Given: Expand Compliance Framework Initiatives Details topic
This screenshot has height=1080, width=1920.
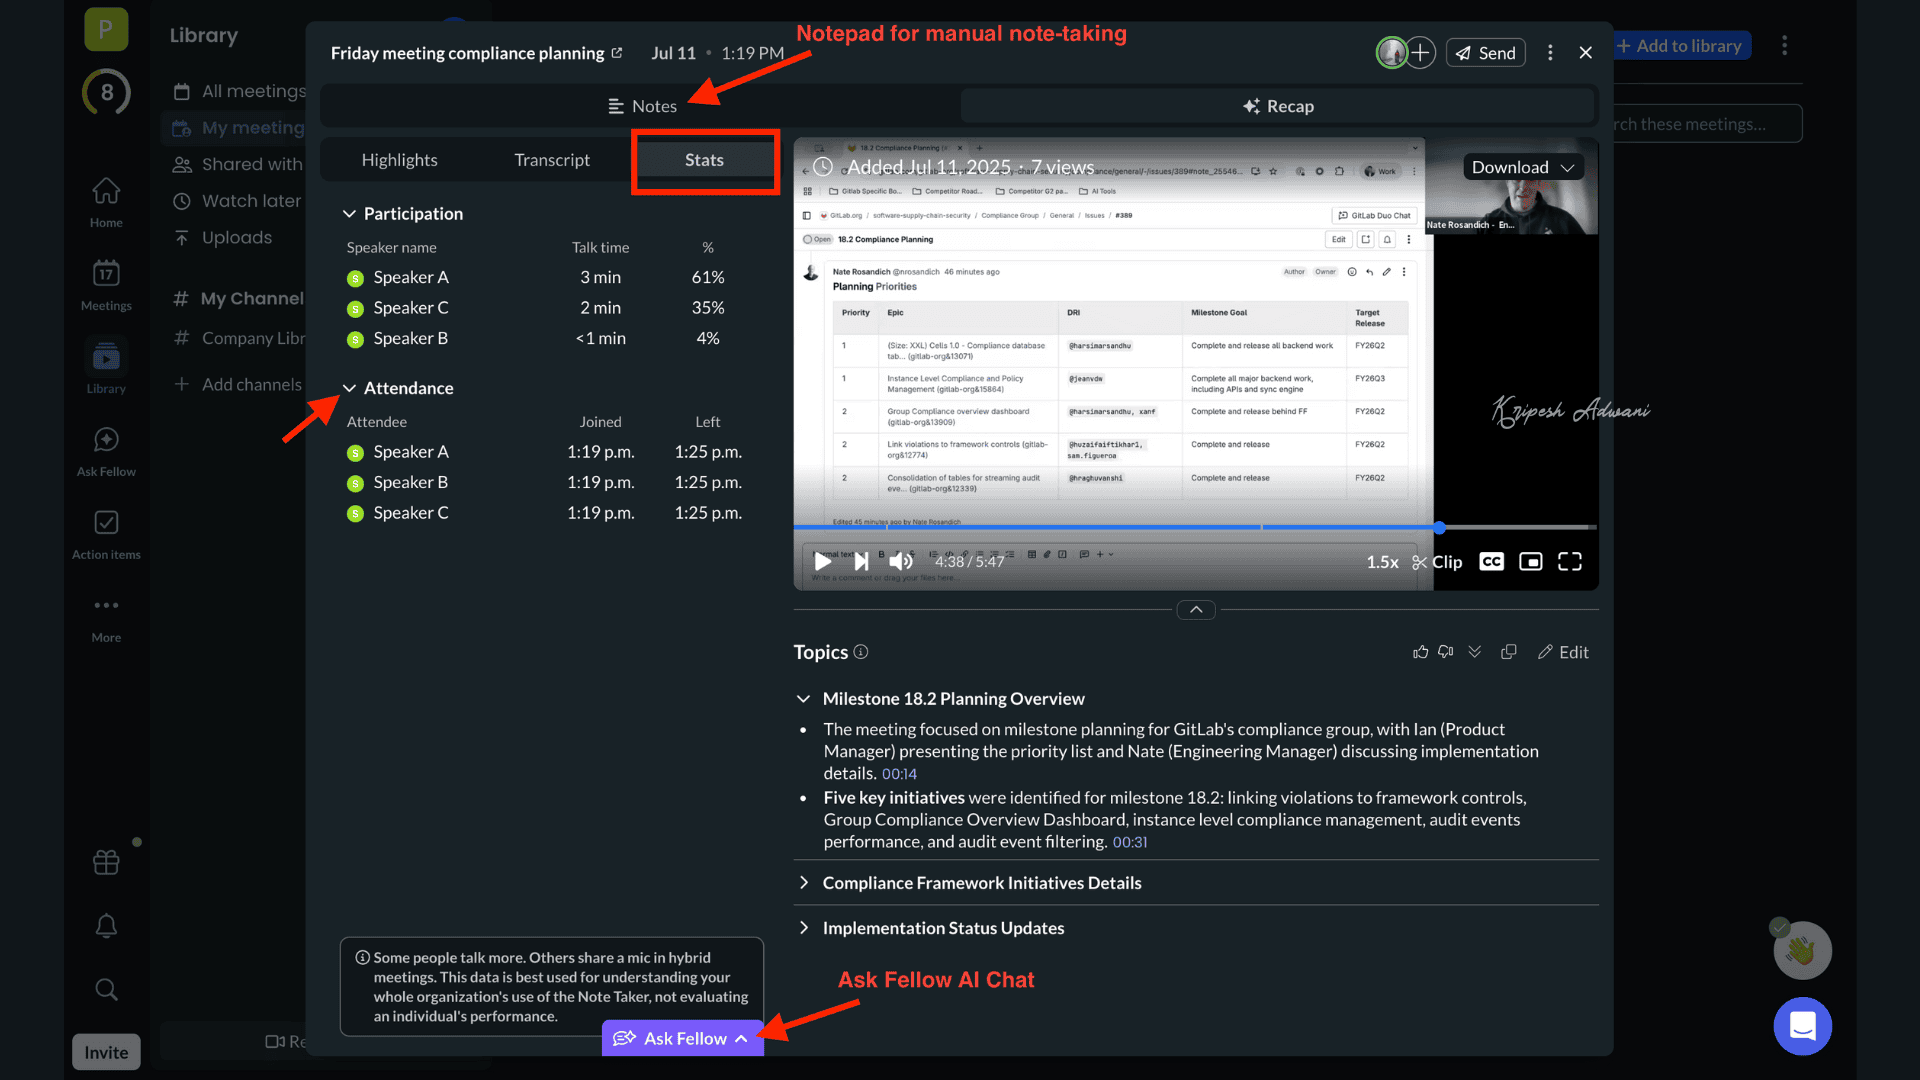Looking at the screenshot, I should click(981, 883).
